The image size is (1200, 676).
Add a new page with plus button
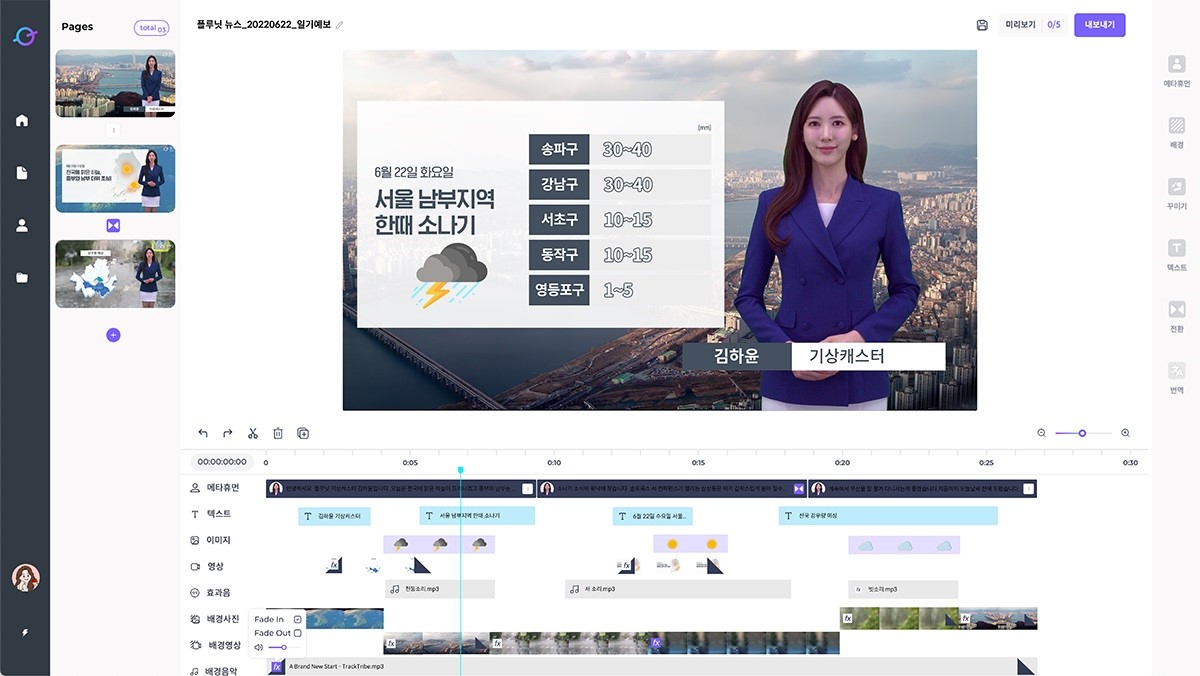coord(113,335)
